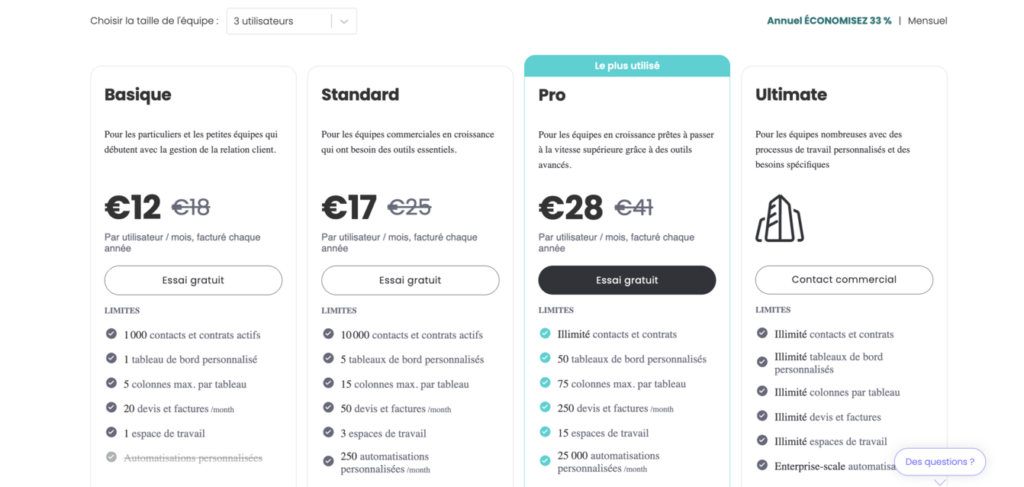Click the Ultimate plan building icon
1024x487 pixels.
point(780,218)
